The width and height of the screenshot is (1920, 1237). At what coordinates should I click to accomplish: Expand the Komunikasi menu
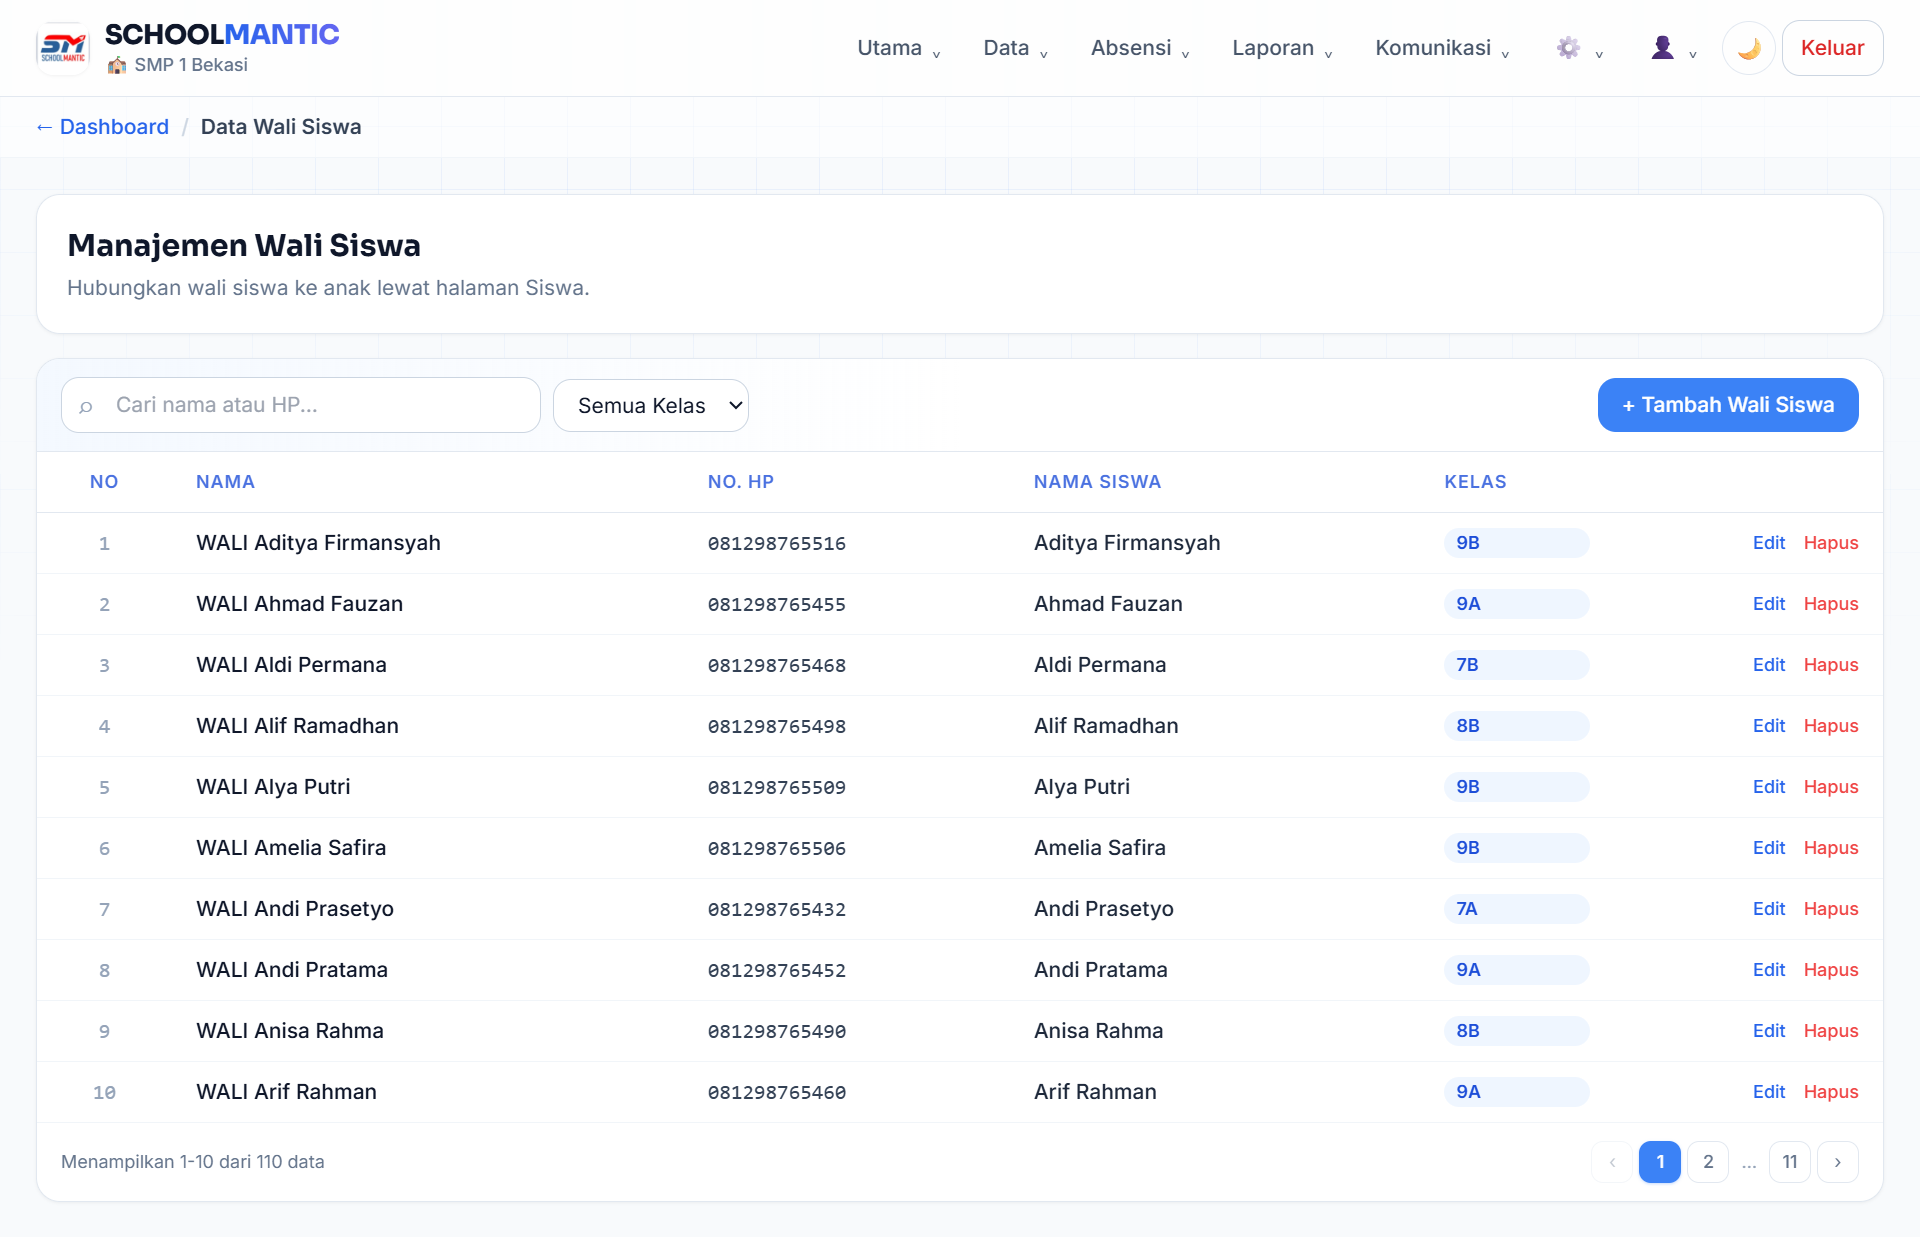click(x=1441, y=48)
